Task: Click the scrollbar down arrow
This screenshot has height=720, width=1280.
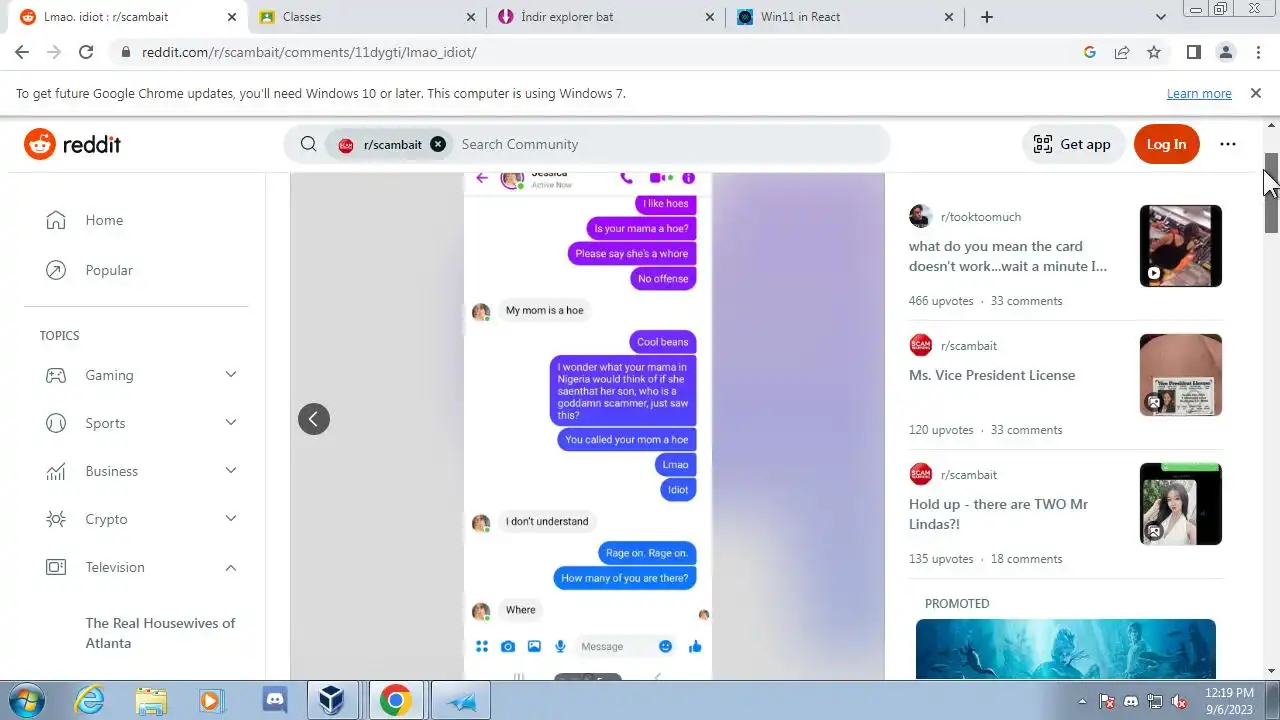Action: point(1271,671)
